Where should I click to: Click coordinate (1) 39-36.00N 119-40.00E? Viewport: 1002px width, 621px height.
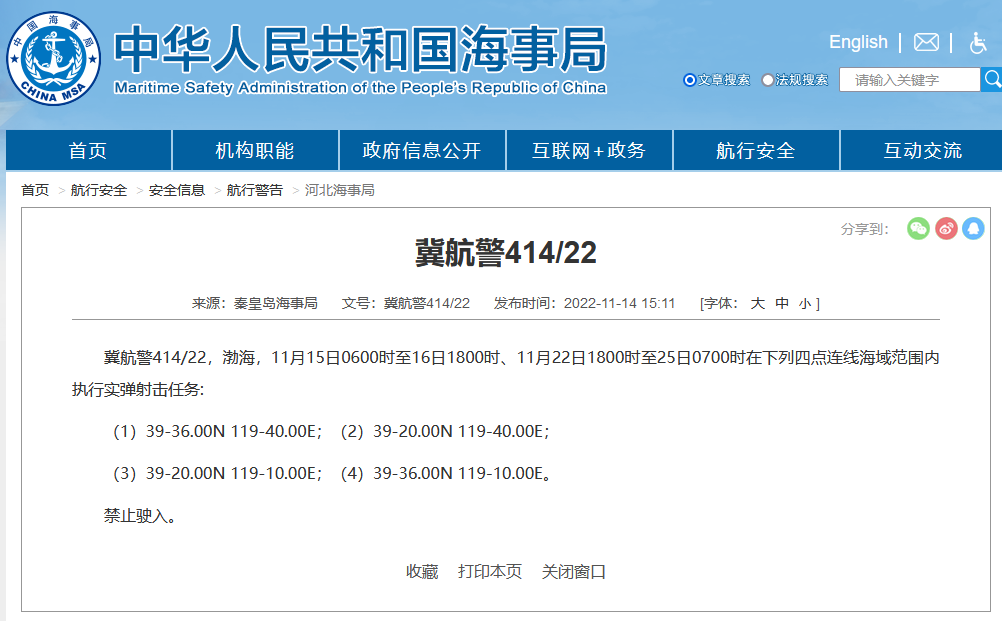[x=217, y=431]
